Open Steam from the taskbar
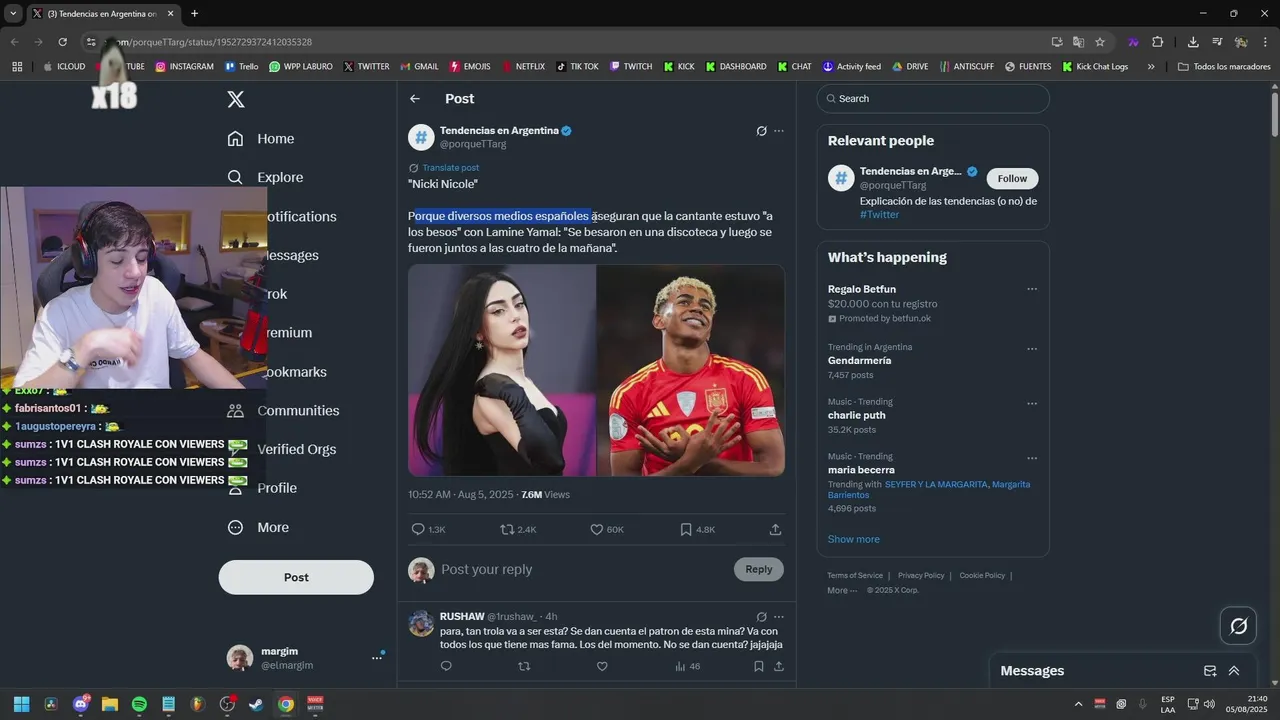This screenshot has width=1280, height=720. click(x=256, y=704)
